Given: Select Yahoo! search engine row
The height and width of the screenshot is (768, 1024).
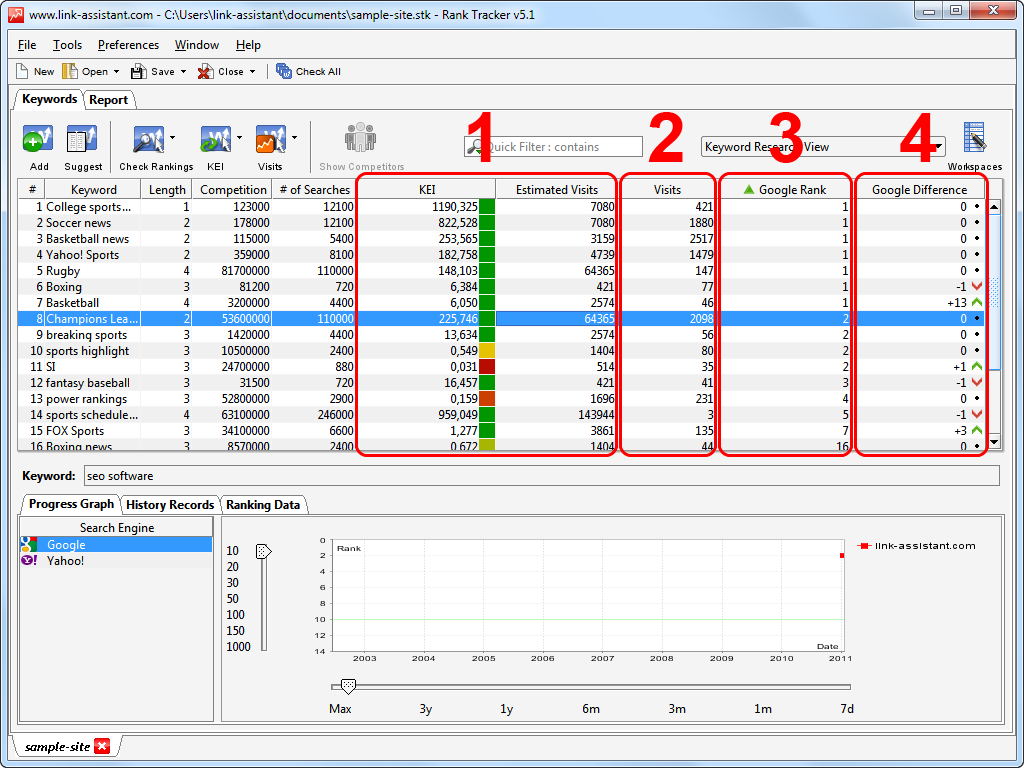Looking at the screenshot, I should pos(116,560).
